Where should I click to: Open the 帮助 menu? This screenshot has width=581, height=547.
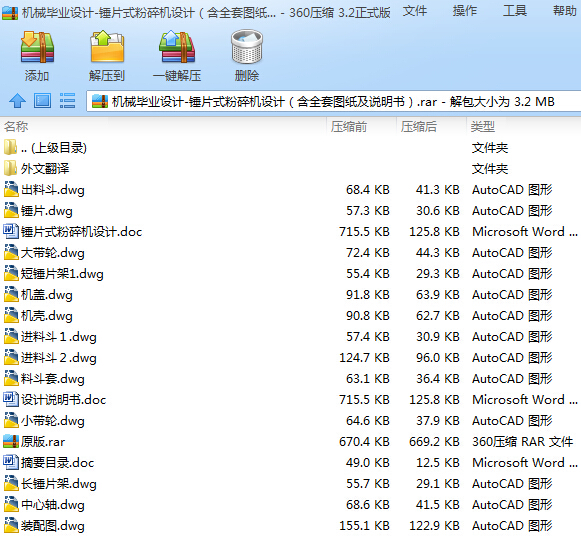click(565, 11)
